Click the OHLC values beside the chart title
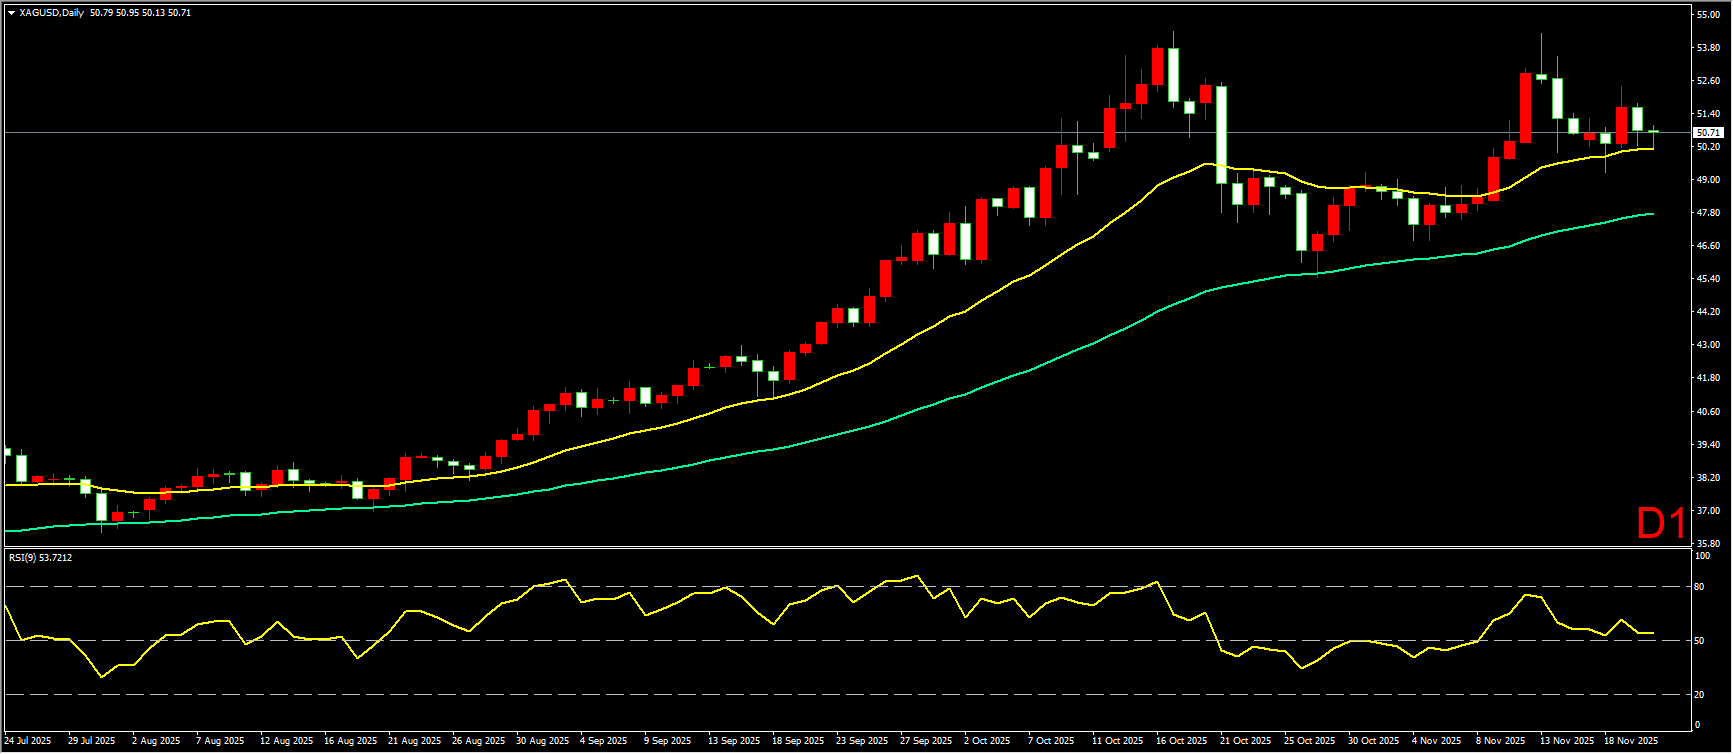 click(x=140, y=13)
